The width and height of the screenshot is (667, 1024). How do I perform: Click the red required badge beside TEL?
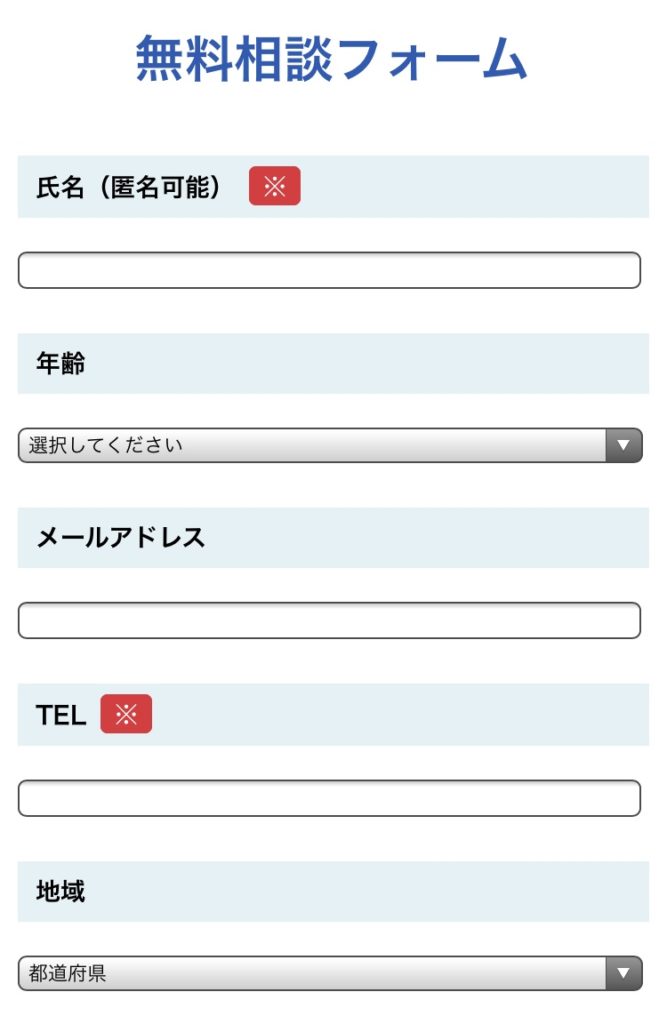click(126, 714)
